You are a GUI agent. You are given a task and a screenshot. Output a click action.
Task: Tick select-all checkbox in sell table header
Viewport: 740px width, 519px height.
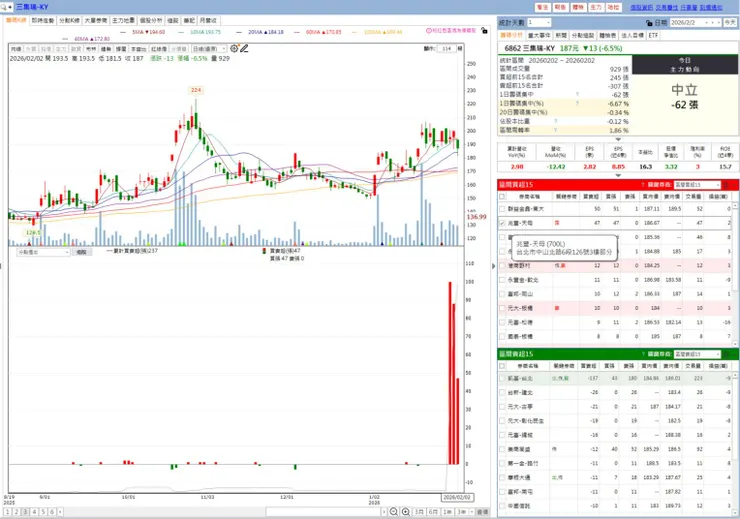[x=502, y=366]
